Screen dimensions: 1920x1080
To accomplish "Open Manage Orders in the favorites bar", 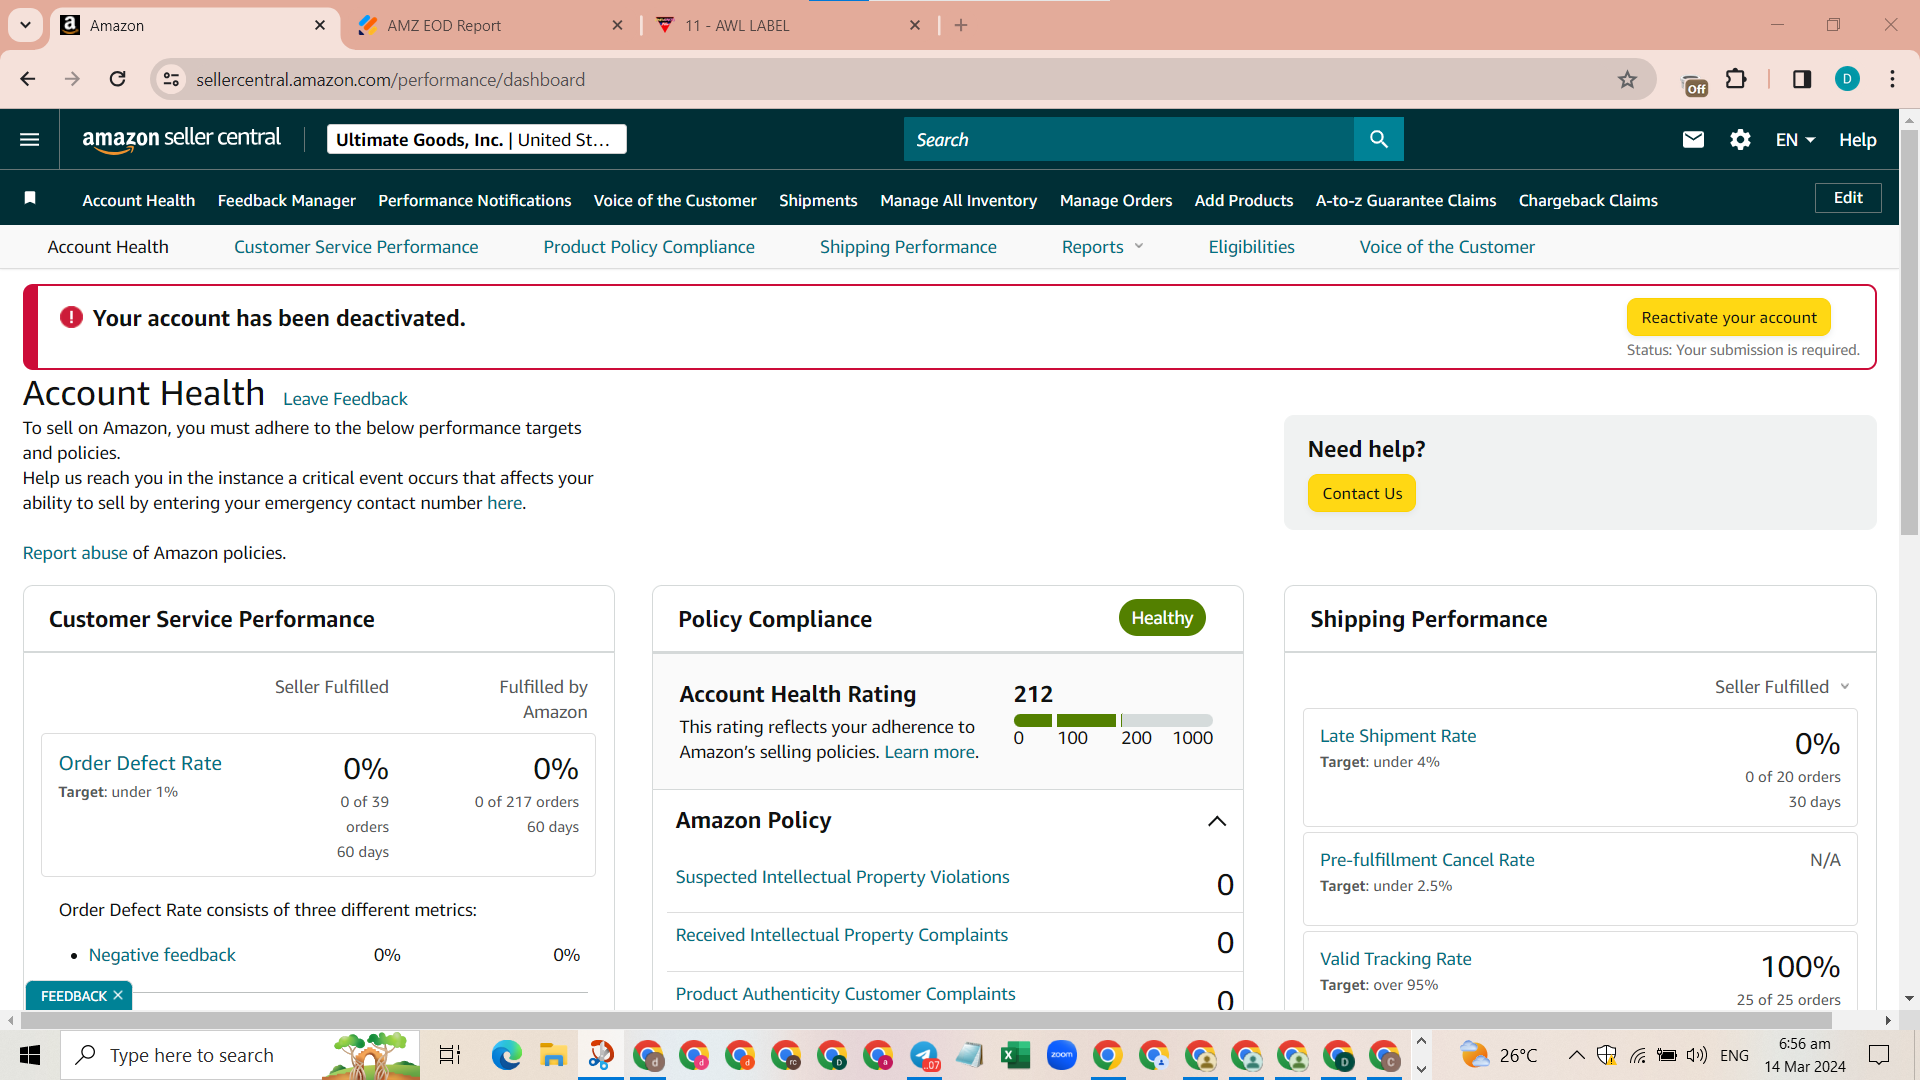I will point(1116,200).
